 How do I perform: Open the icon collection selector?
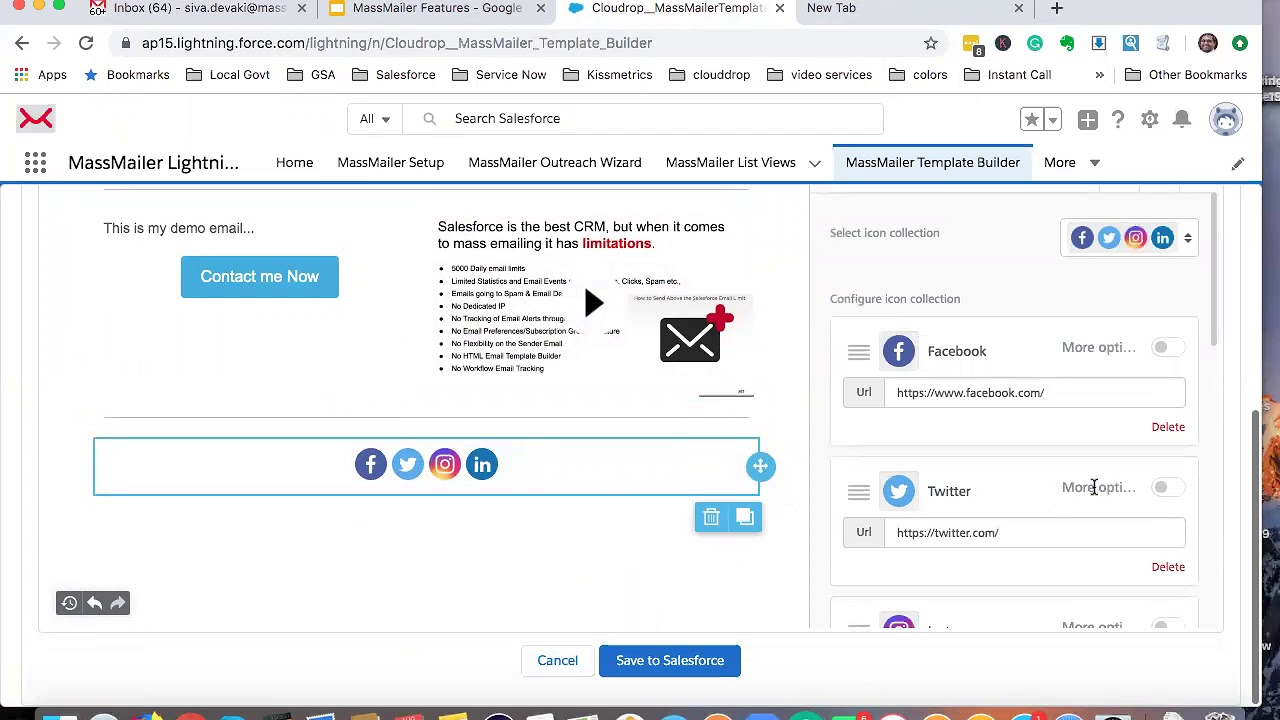click(1130, 238)
